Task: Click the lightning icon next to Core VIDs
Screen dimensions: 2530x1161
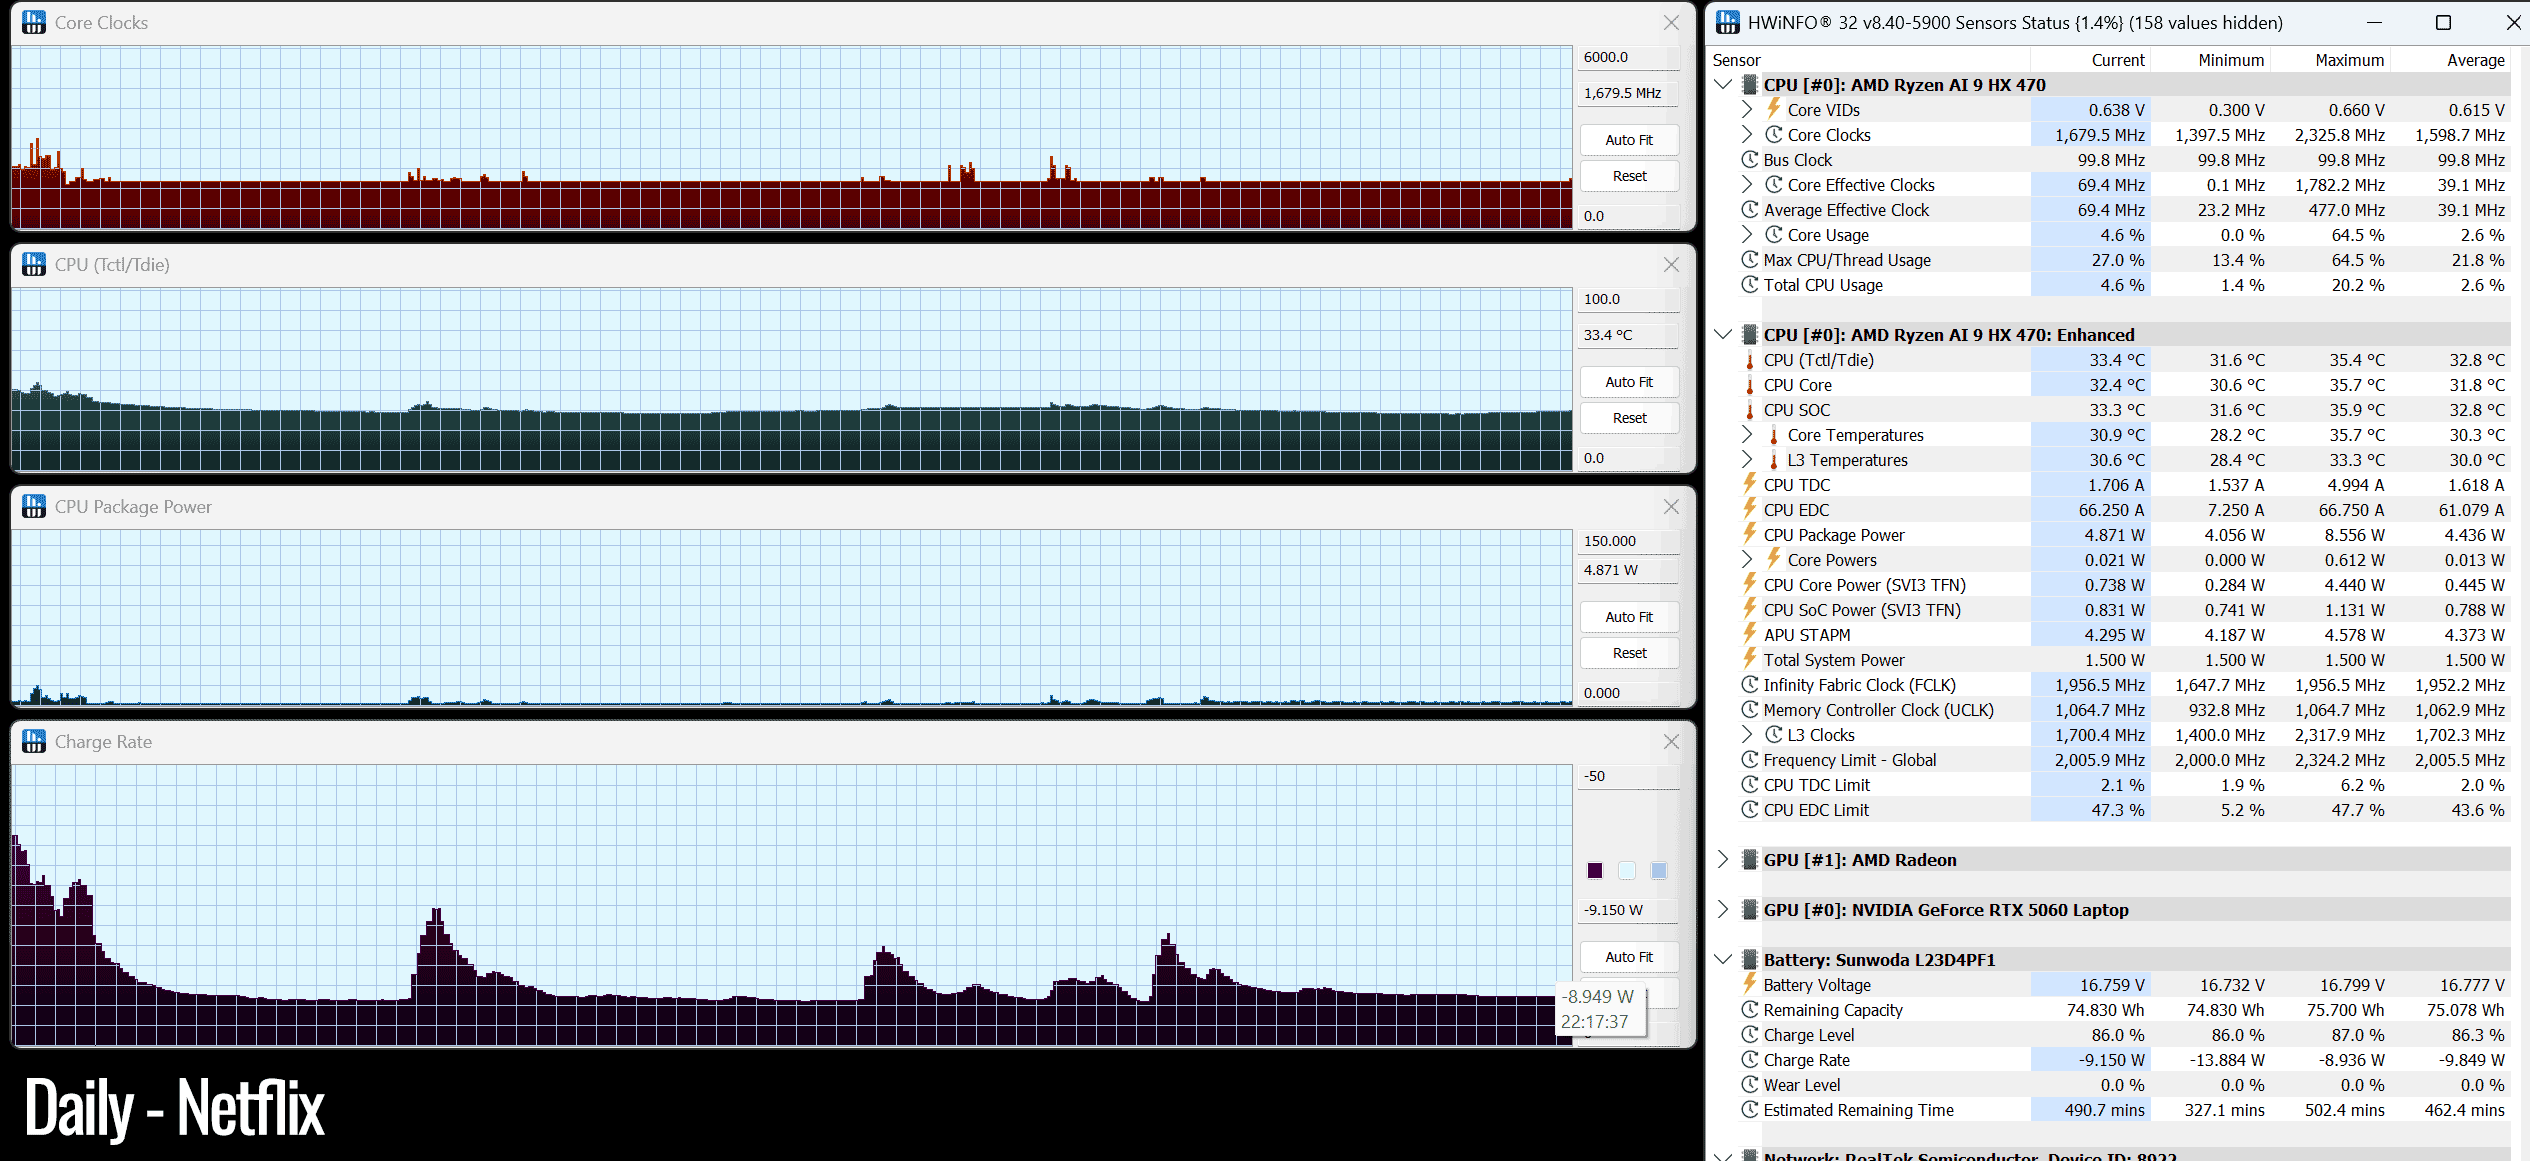Action: click(1774, 109)
